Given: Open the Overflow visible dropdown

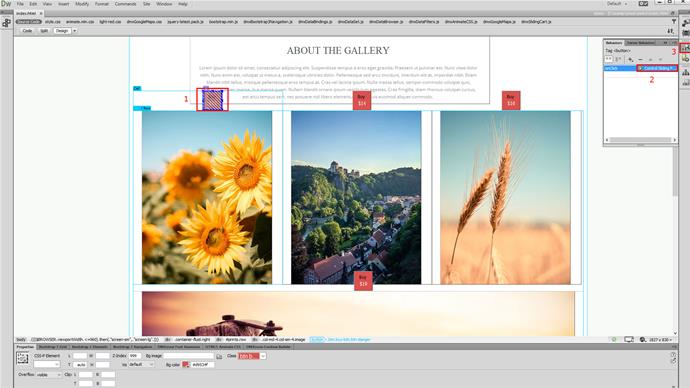Looking at the screenshot, I should click(x=48, y=375).
